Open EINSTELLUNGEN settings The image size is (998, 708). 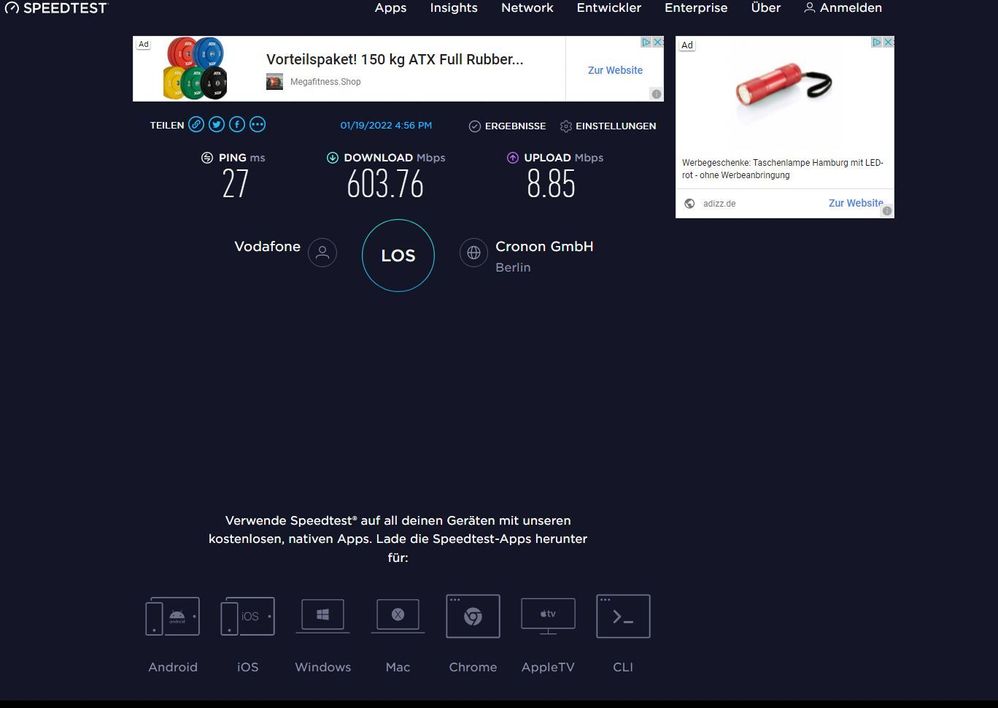608,126
